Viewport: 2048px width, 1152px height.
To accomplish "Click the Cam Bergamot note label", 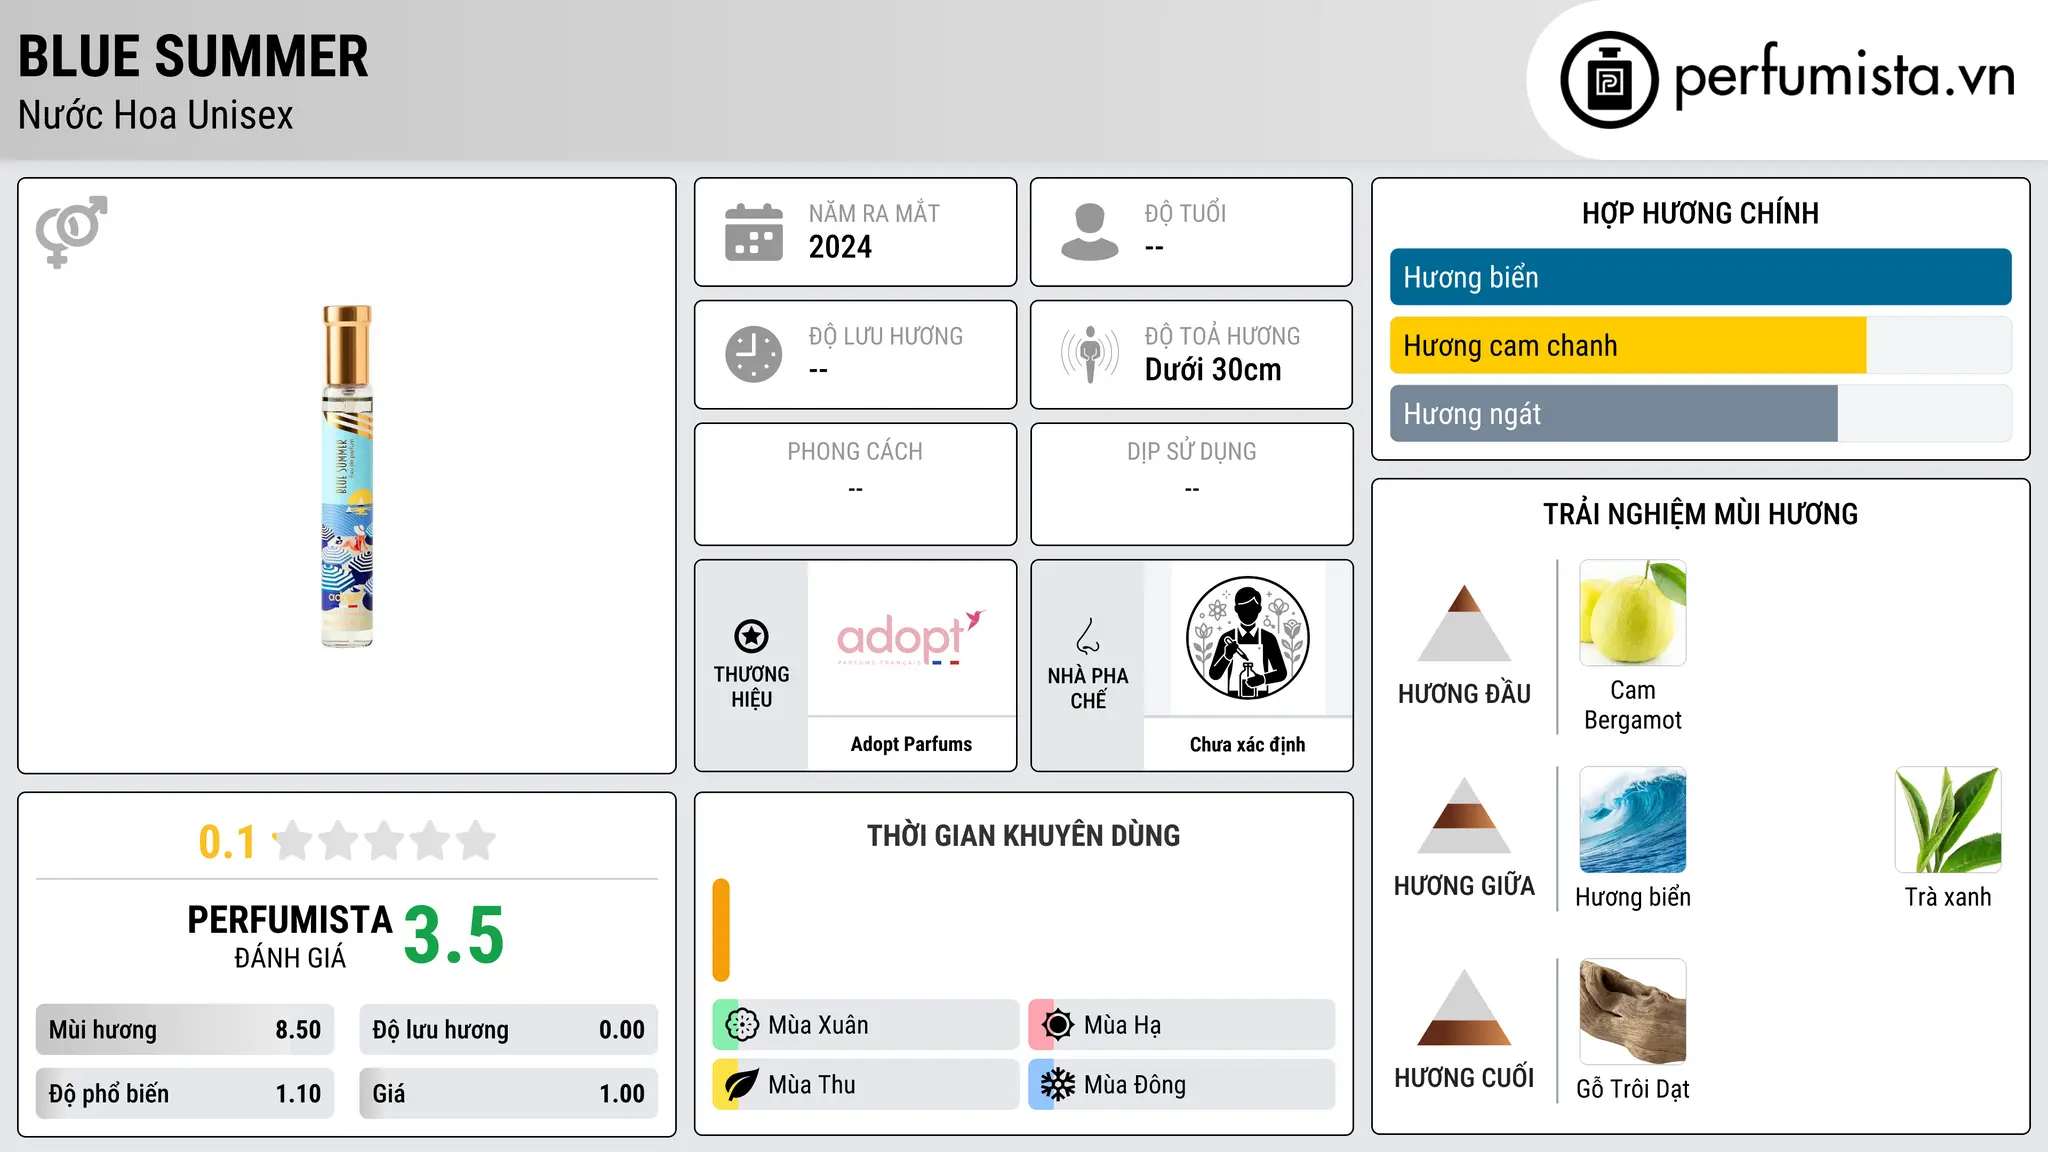I will 1633,705.
